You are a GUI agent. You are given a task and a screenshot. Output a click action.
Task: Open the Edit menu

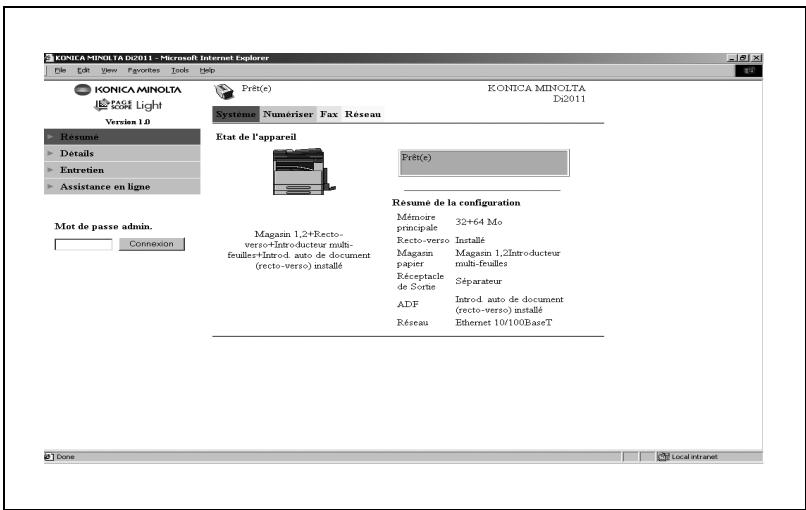(83, 70)
